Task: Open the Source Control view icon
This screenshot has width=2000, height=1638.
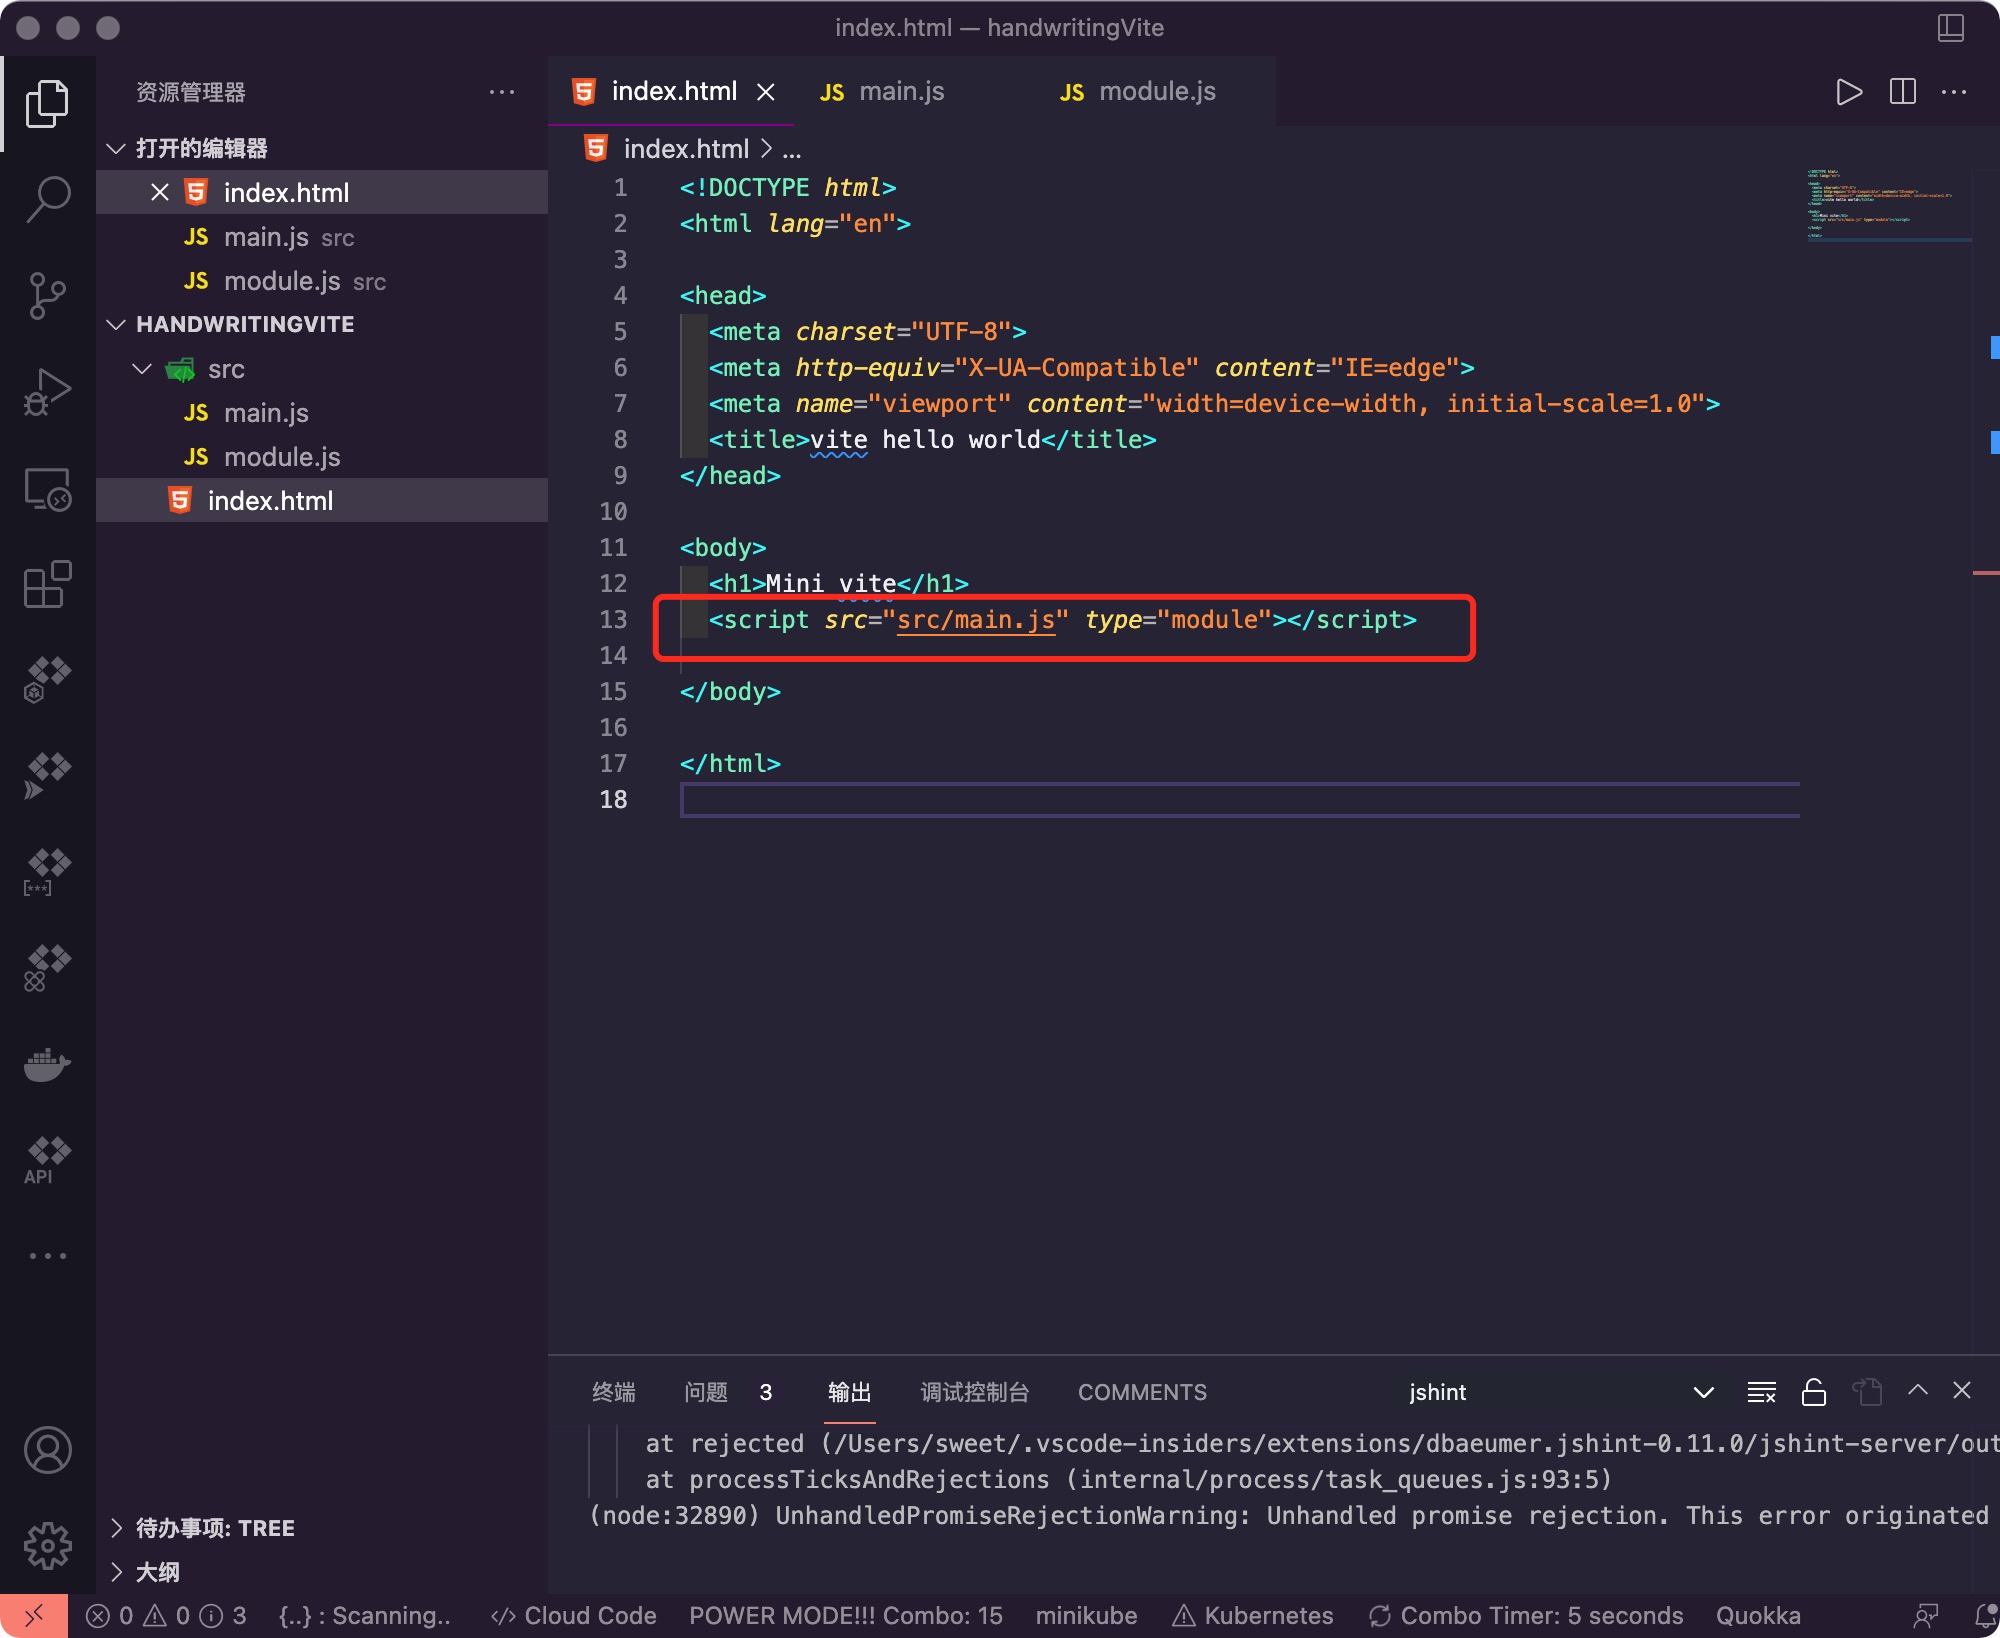Action: [x=47, y=295]
